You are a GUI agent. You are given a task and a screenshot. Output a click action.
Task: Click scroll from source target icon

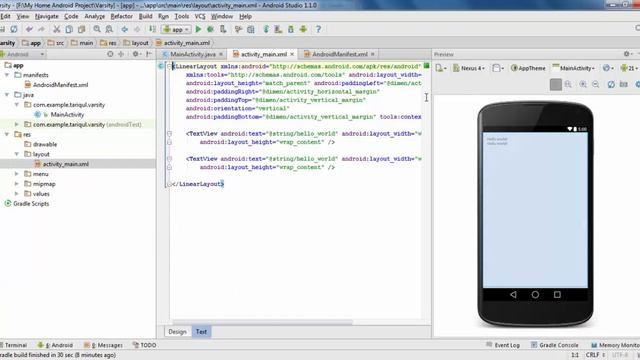pyautogui.click(x=110, y=54)
